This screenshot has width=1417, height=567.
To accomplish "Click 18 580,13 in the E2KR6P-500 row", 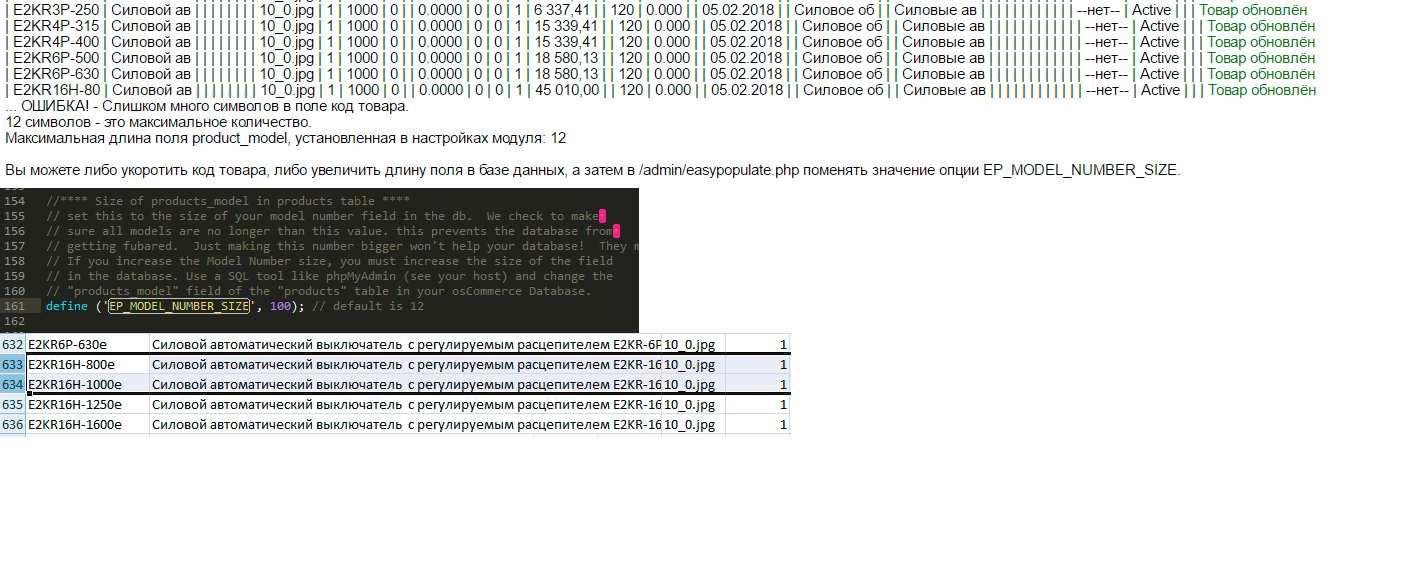I will pyautogui.click(x=567, y=58).
